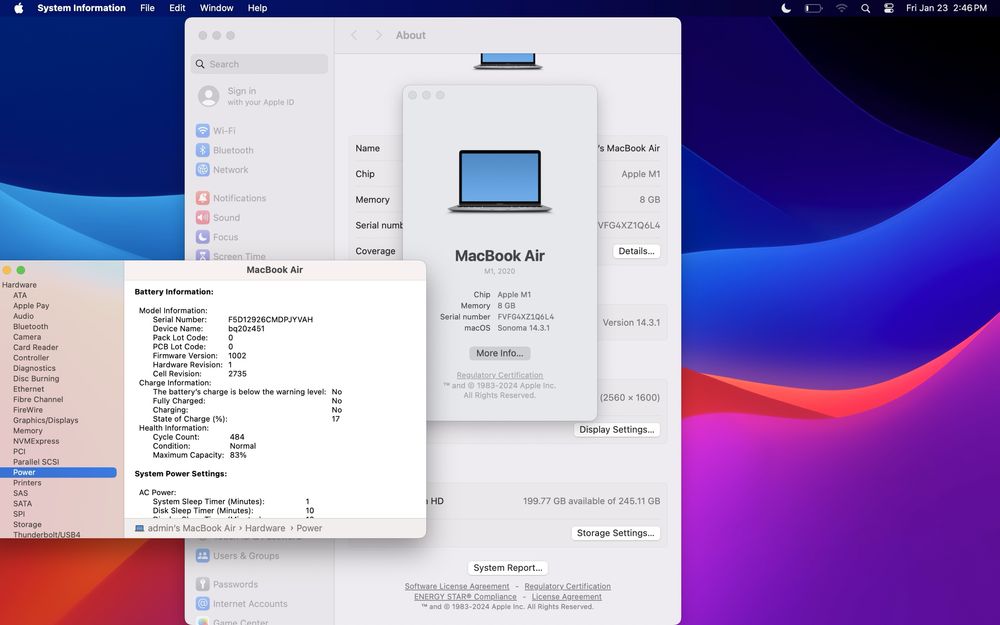Select Card Reader in hardware list
This screenshot has width=1000, height=625.
(x=35, y=348)
